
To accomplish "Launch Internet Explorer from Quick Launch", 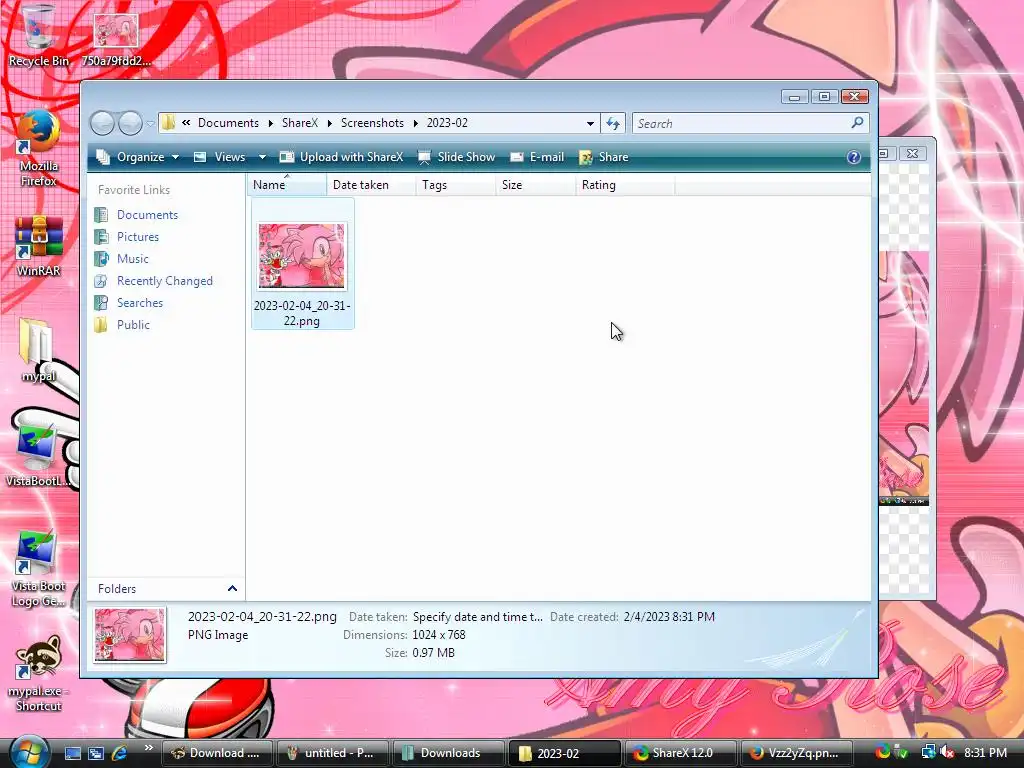I will [120, 753].
